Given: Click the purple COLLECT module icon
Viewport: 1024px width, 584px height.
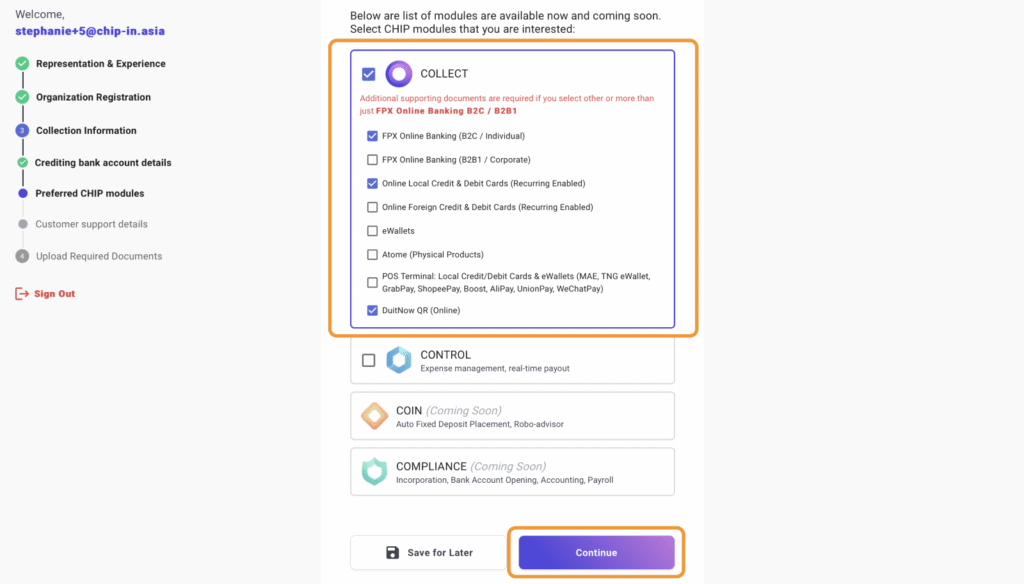Looking at the screenshot, I should click(399, 74).
